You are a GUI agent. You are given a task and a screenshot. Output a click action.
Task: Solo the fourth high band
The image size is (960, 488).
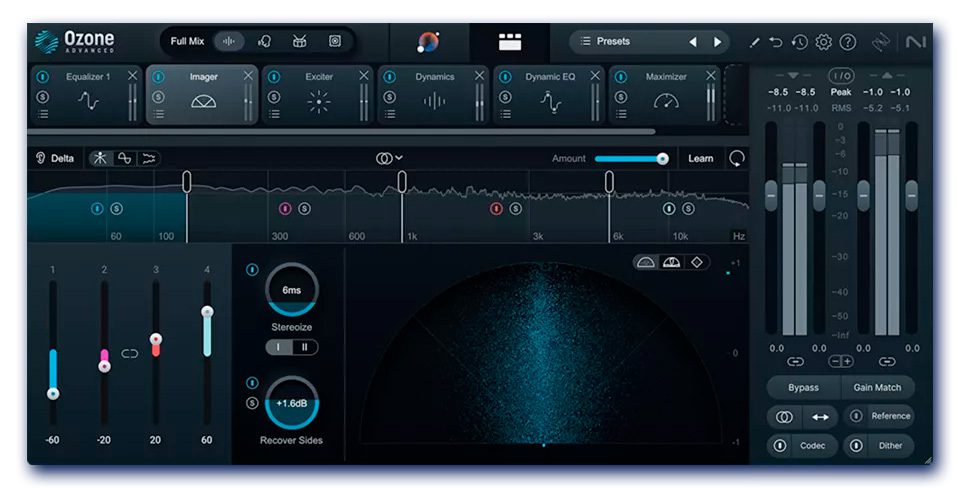click(688, 209)
